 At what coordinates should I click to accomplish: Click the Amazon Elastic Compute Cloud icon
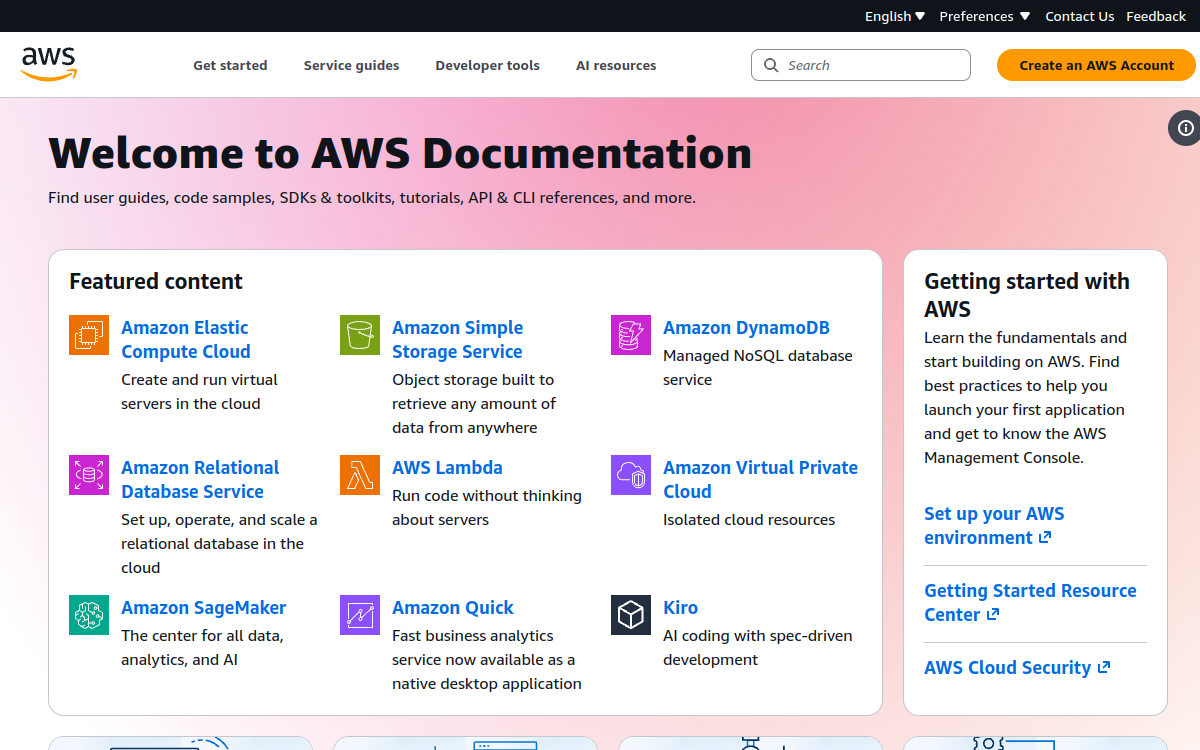89,335
